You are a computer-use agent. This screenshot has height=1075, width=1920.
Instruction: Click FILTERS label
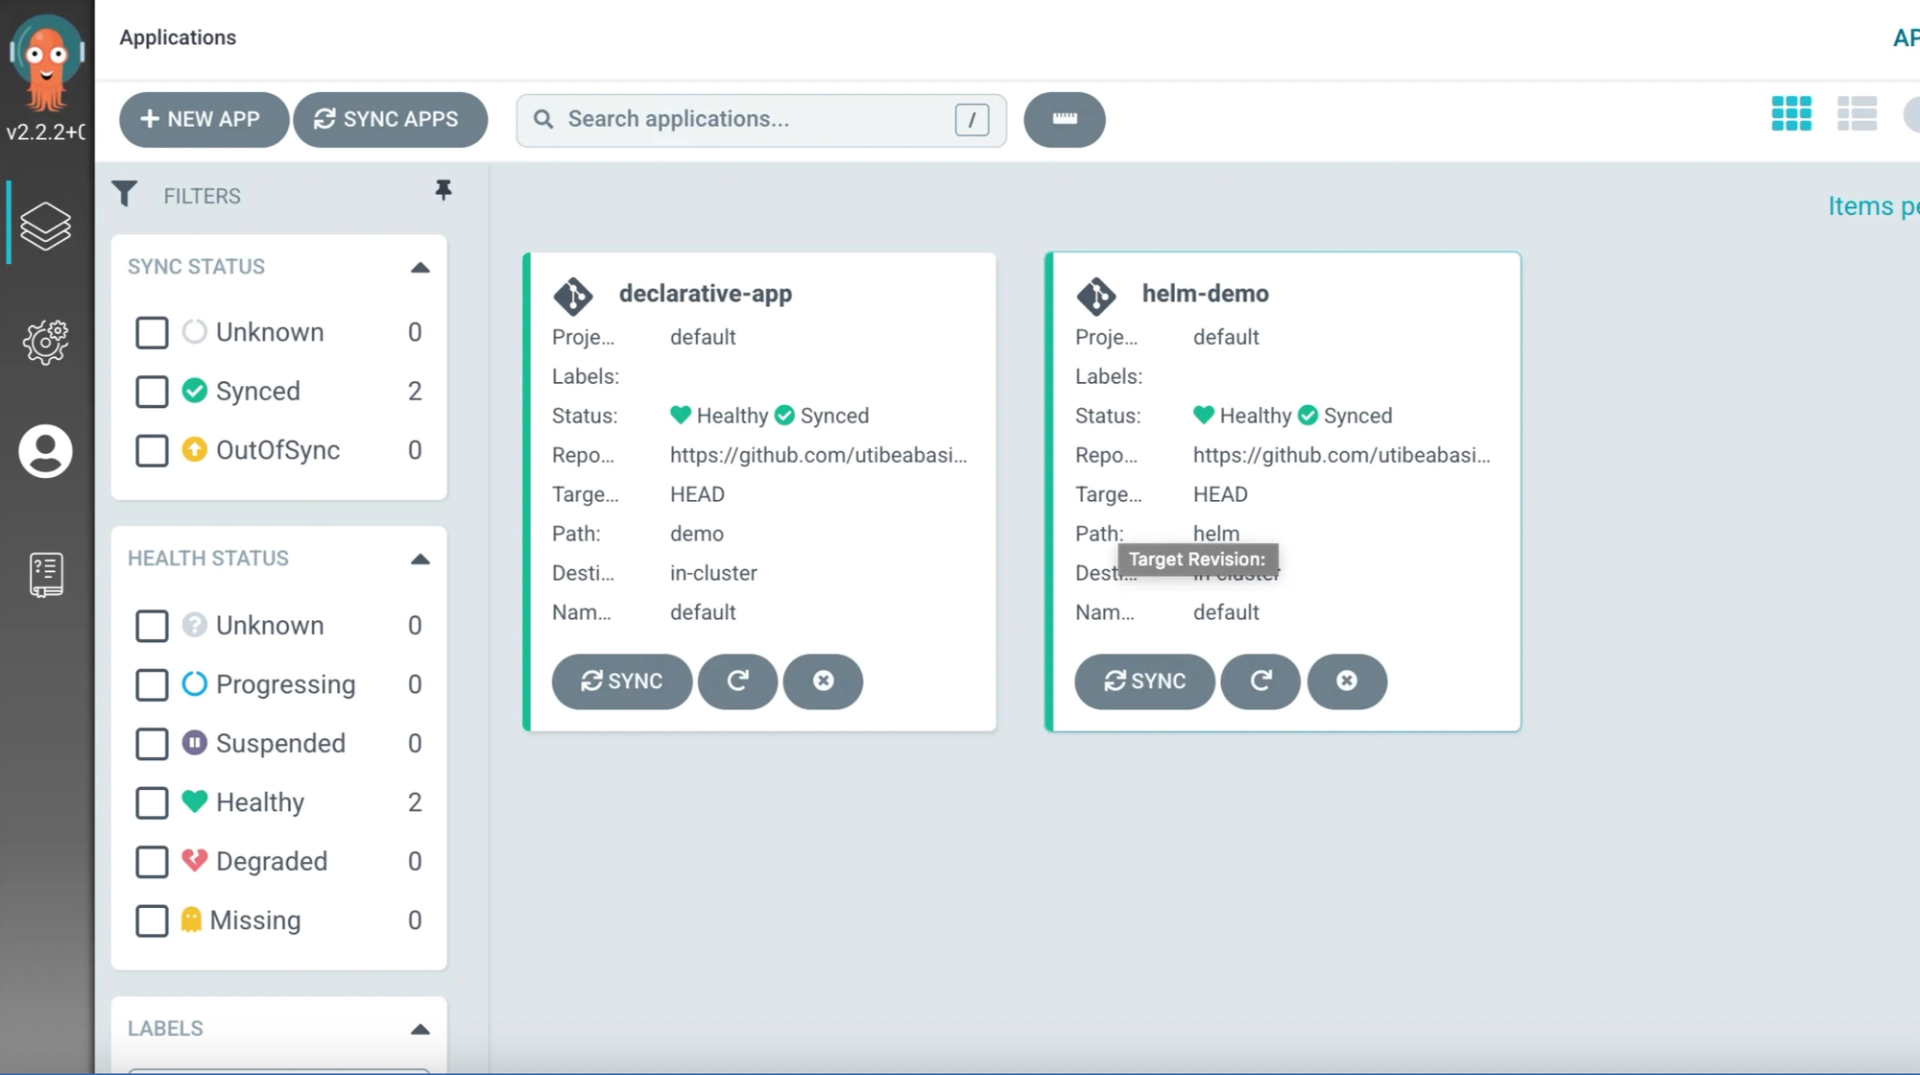tap(202, 196)
